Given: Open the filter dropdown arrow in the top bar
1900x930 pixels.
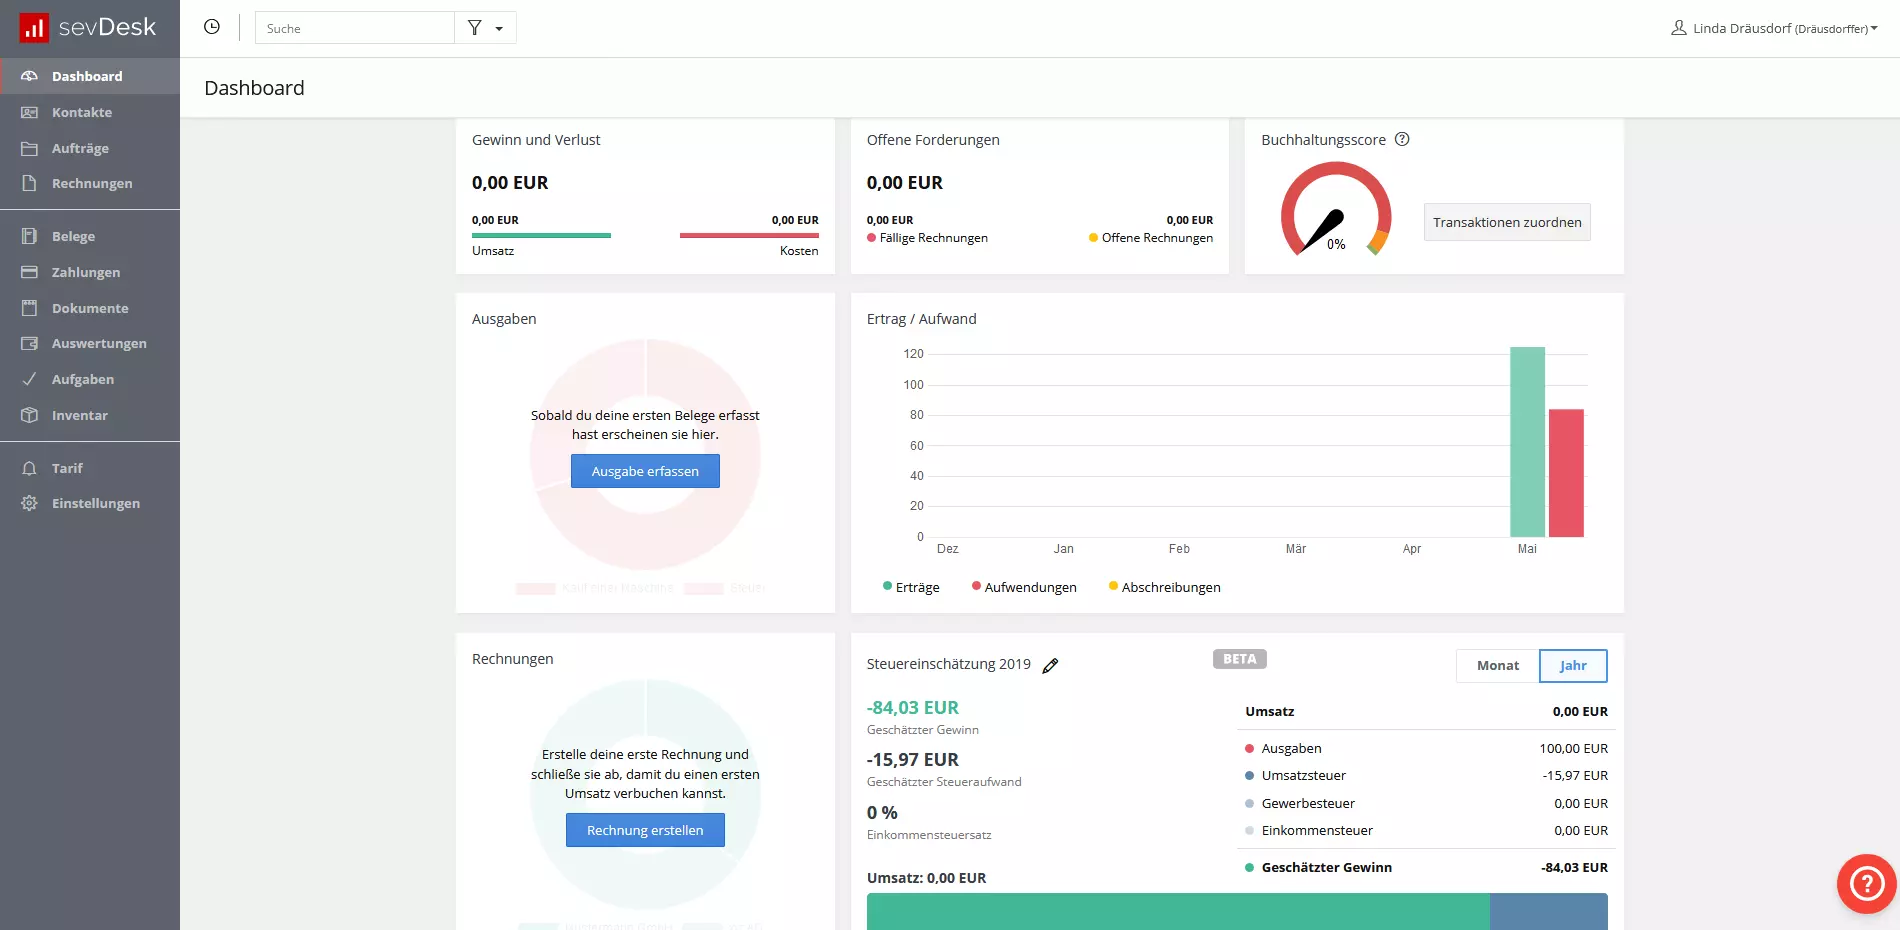Looking at the screenshot, I should click(499, 28).
